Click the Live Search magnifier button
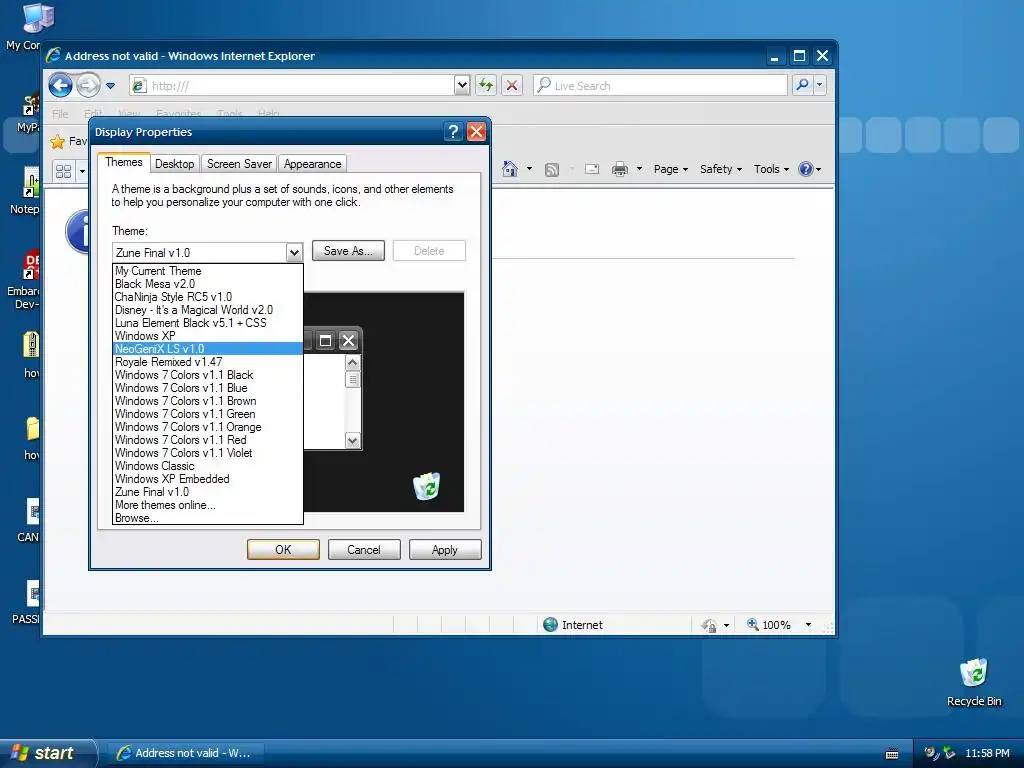 coord(802,85)
